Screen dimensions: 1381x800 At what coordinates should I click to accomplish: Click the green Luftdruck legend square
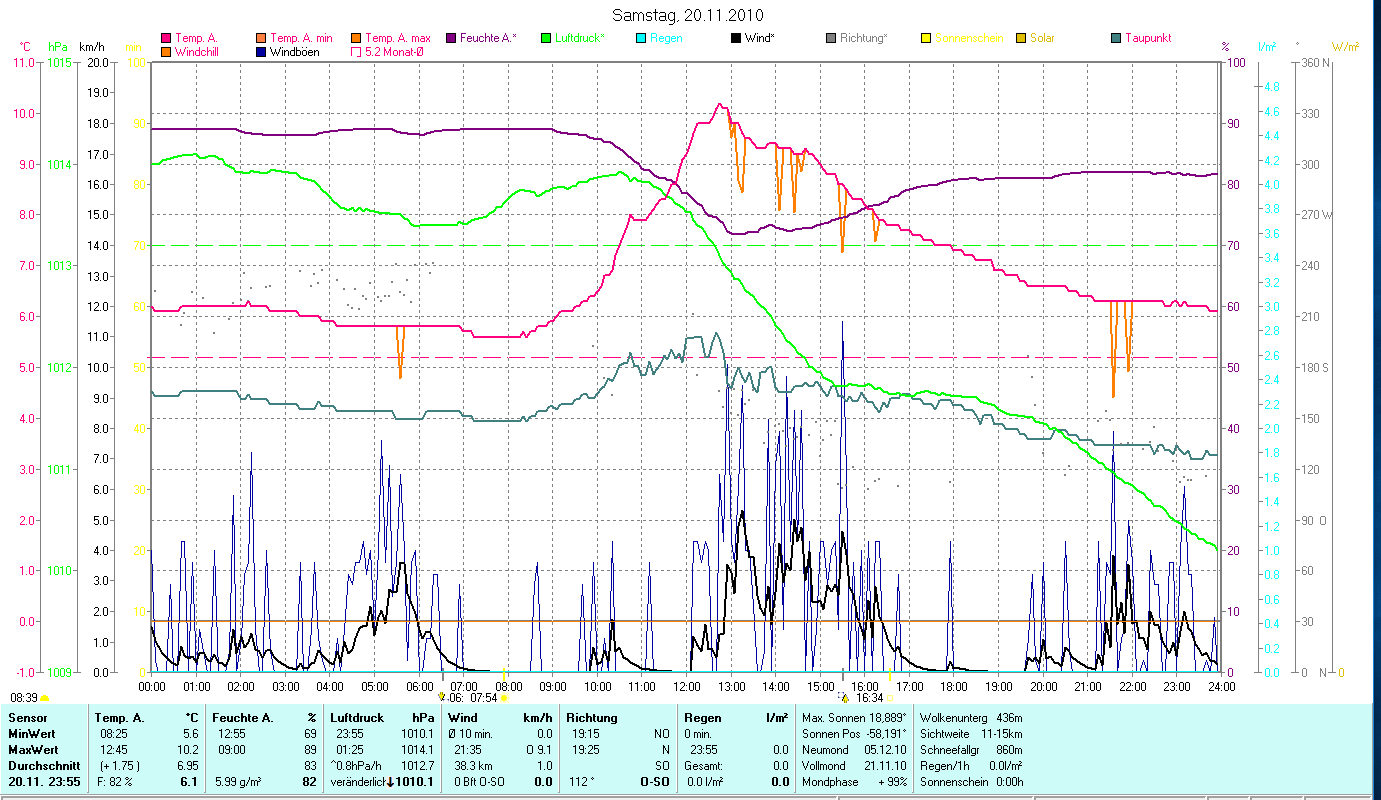pyautogui.click(x=545, y=39)
